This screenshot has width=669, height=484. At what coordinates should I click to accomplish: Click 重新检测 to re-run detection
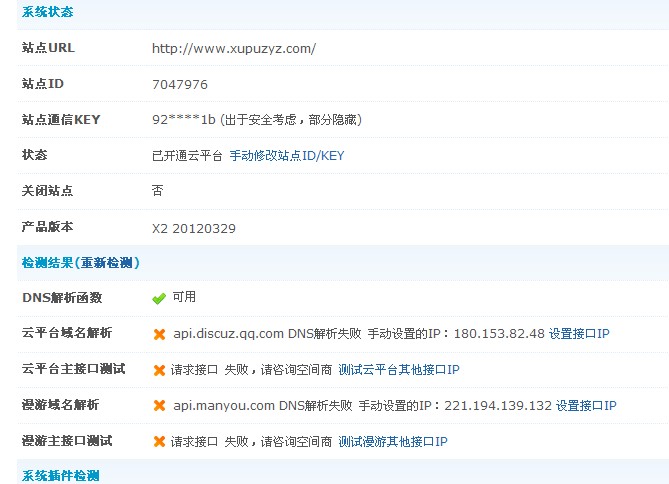(x=107, y=262)
